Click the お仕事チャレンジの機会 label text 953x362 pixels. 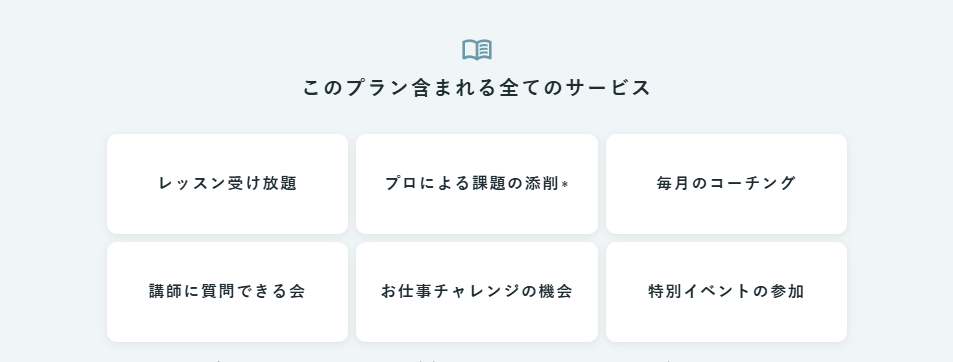pos(477,292)
